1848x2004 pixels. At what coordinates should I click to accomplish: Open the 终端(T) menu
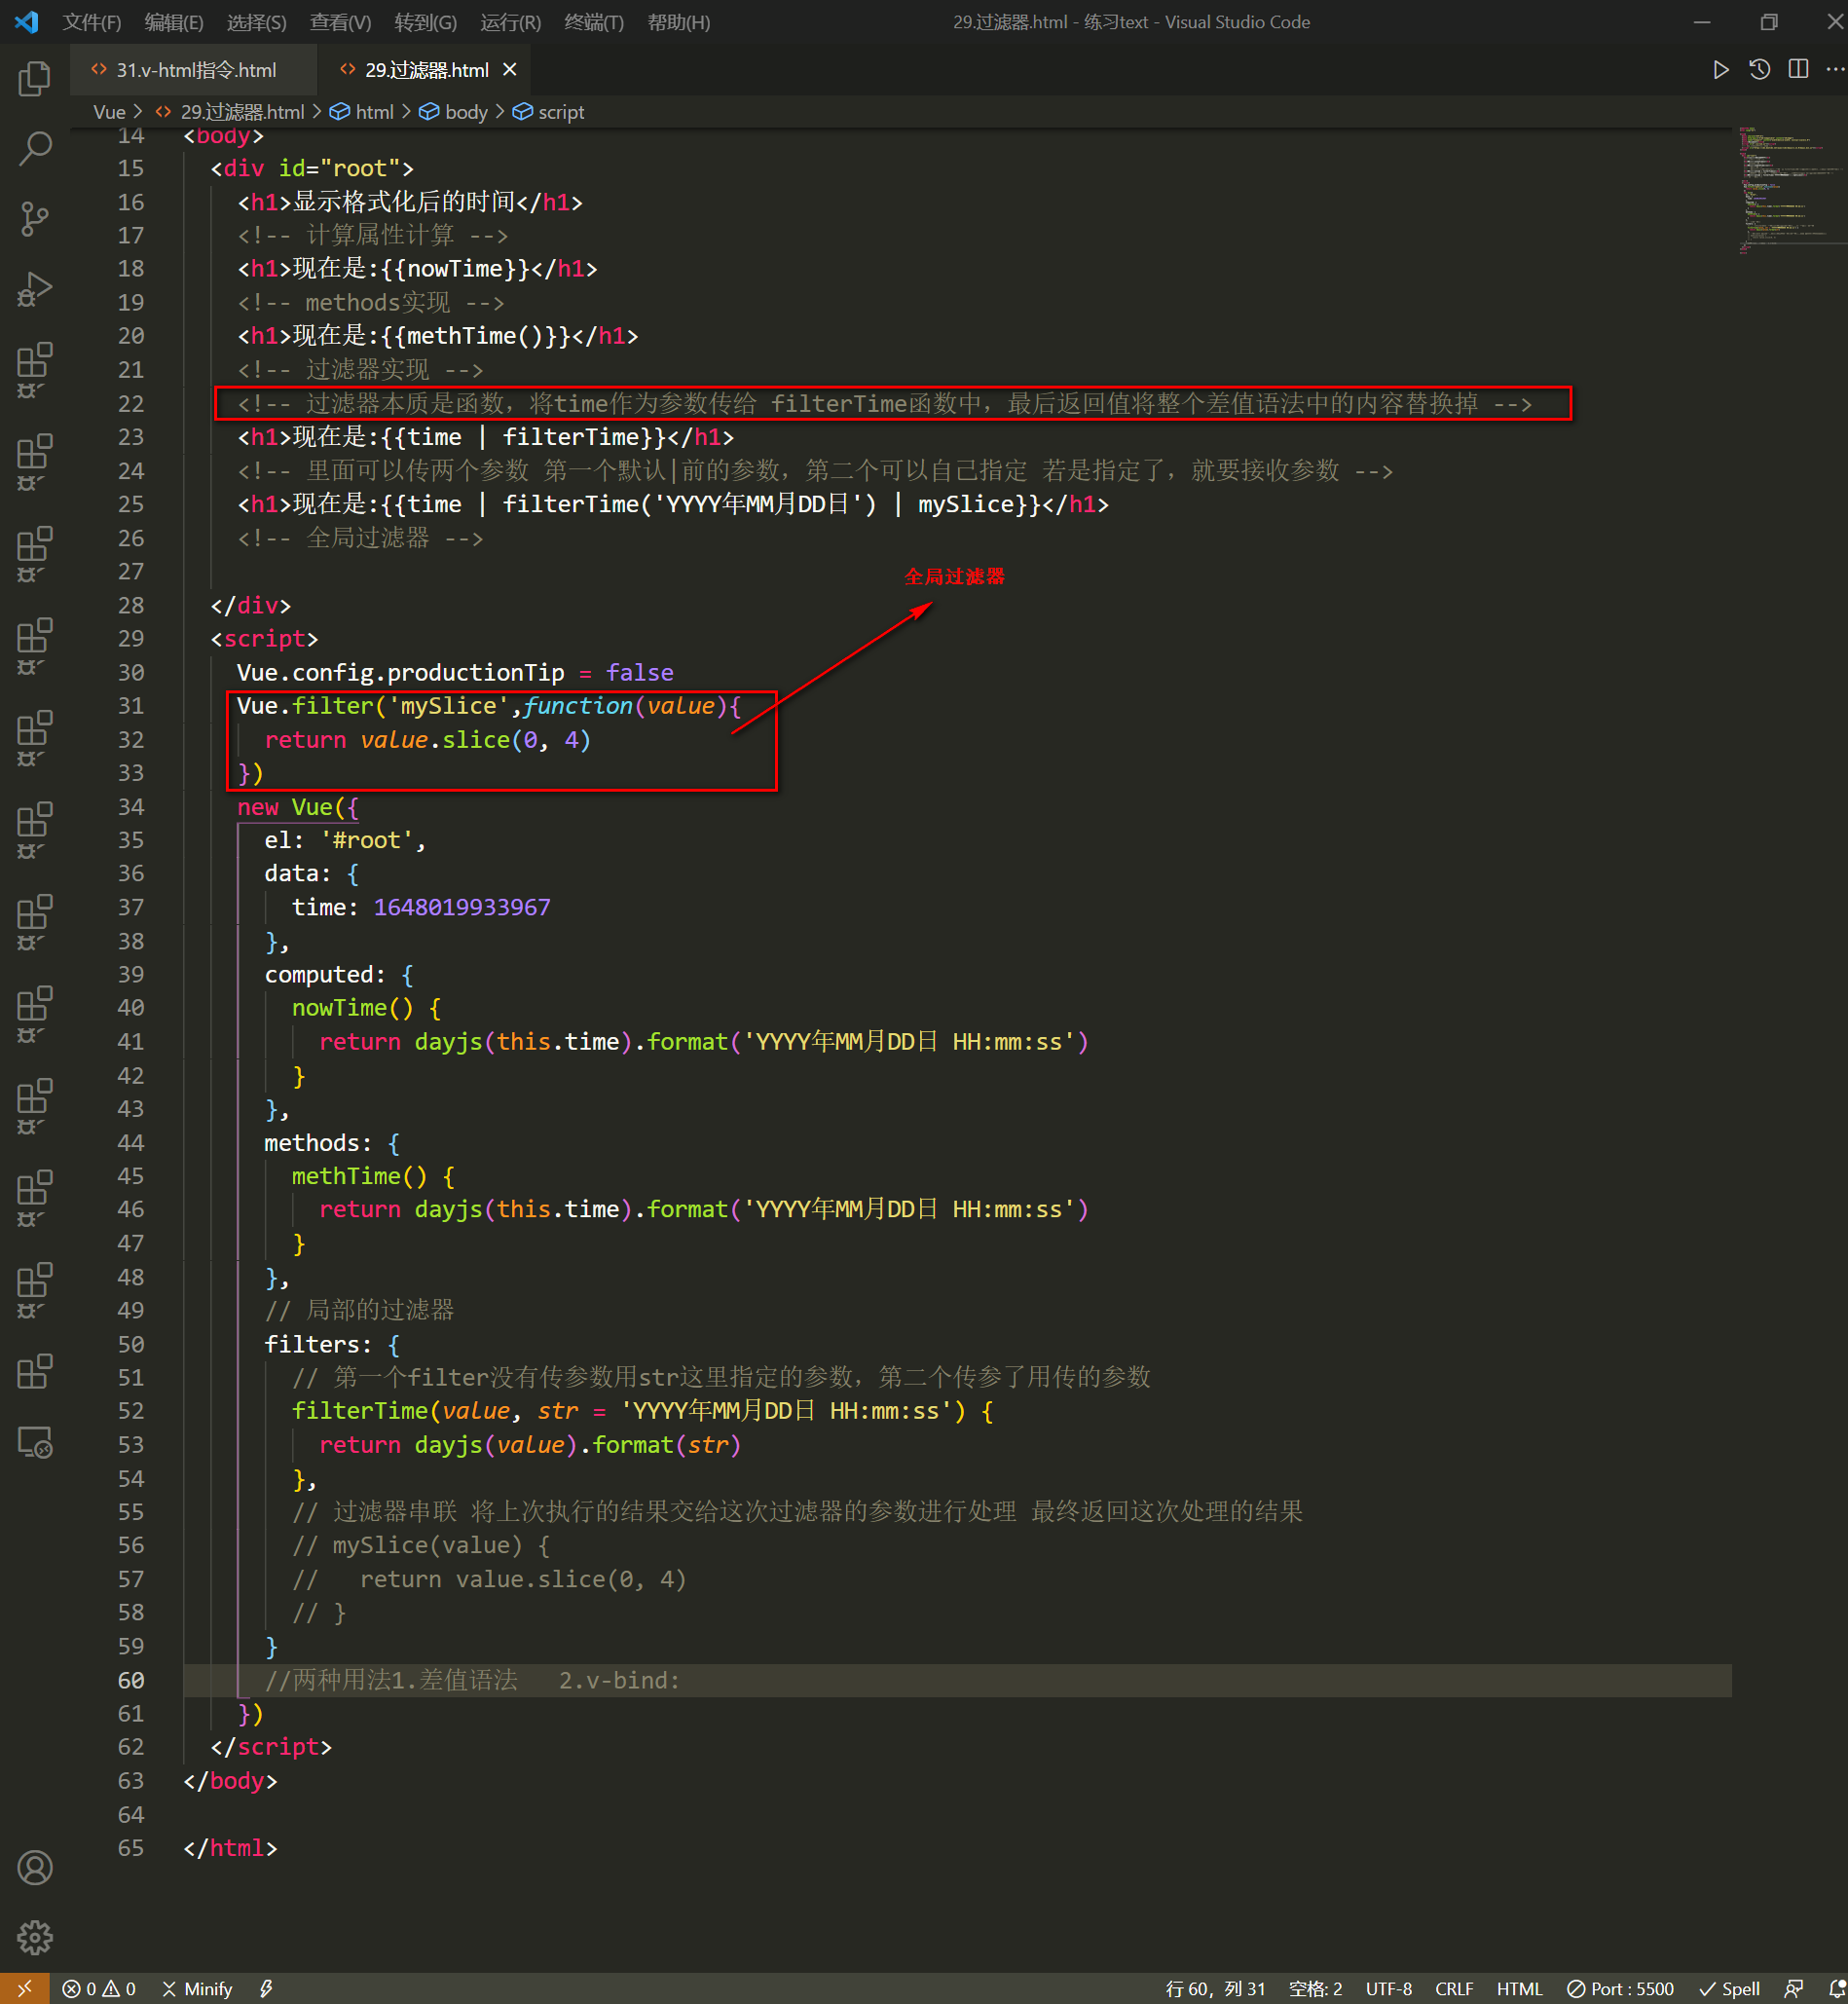click(x=594, y=22)
